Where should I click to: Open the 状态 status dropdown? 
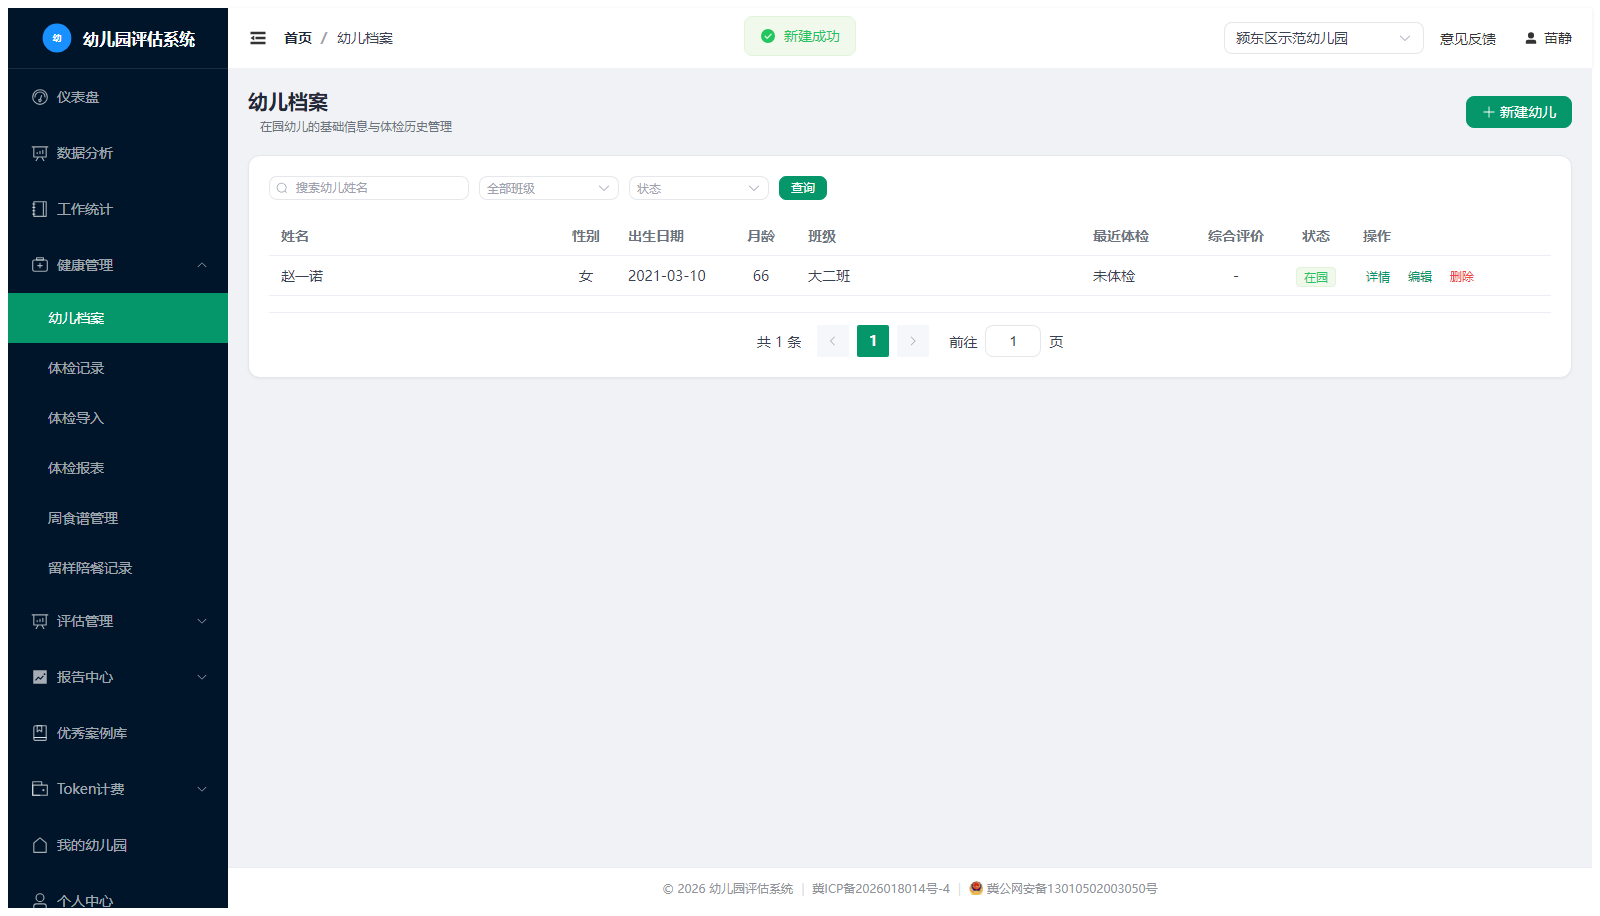coord(699,188)
